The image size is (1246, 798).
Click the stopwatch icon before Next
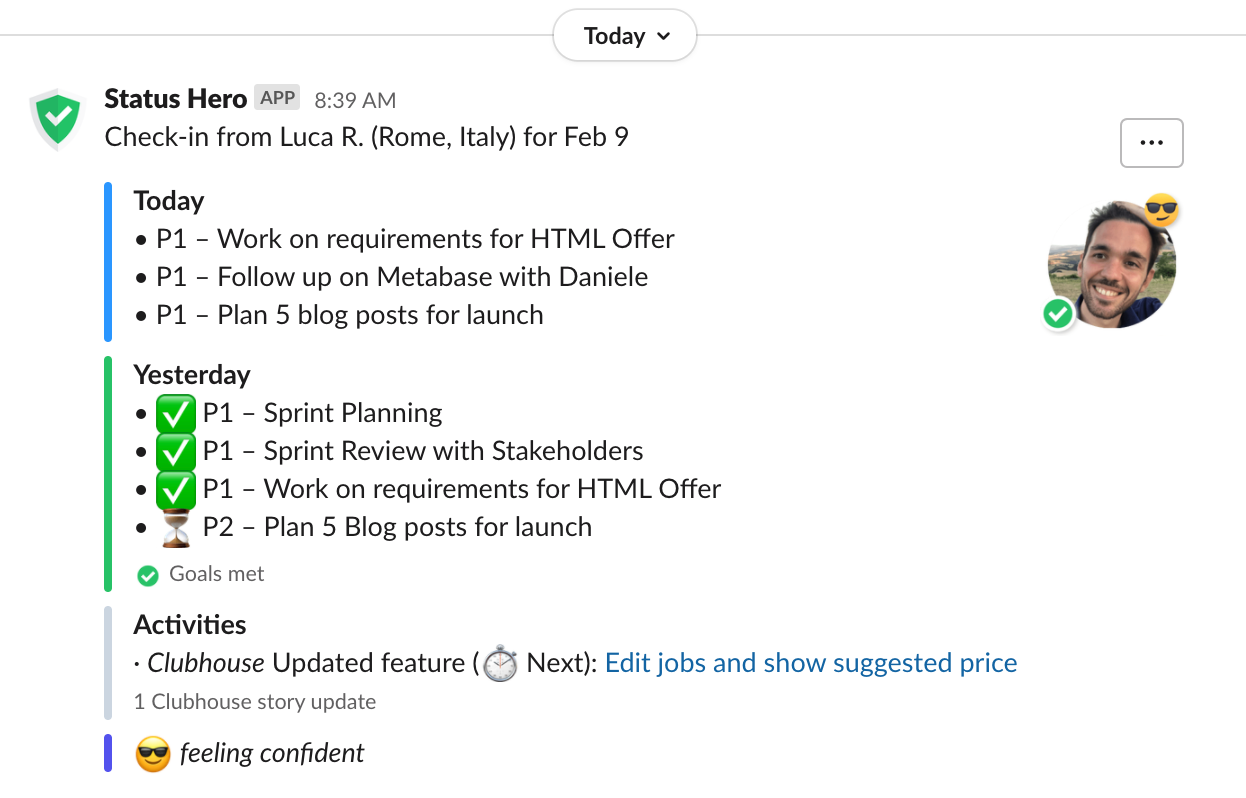click(500, 664)
